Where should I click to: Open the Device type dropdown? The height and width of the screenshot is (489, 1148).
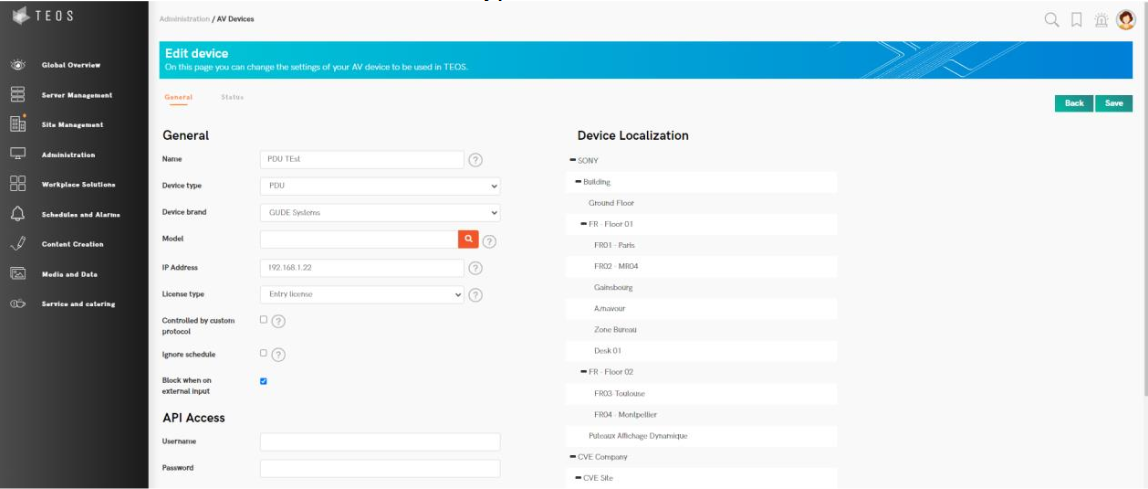[379, 186]
